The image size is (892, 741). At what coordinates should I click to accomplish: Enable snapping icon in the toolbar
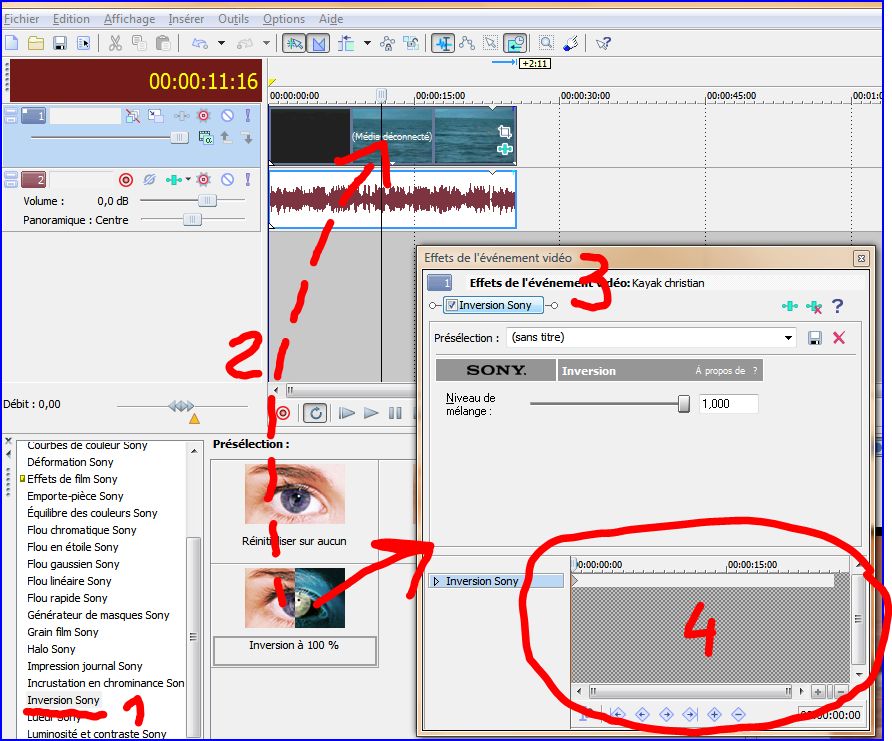pyautogui.click(x=294, y=43)
